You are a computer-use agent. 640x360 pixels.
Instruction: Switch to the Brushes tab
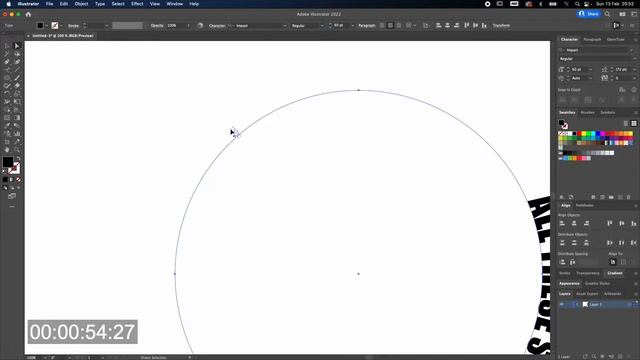coord(588,112)
